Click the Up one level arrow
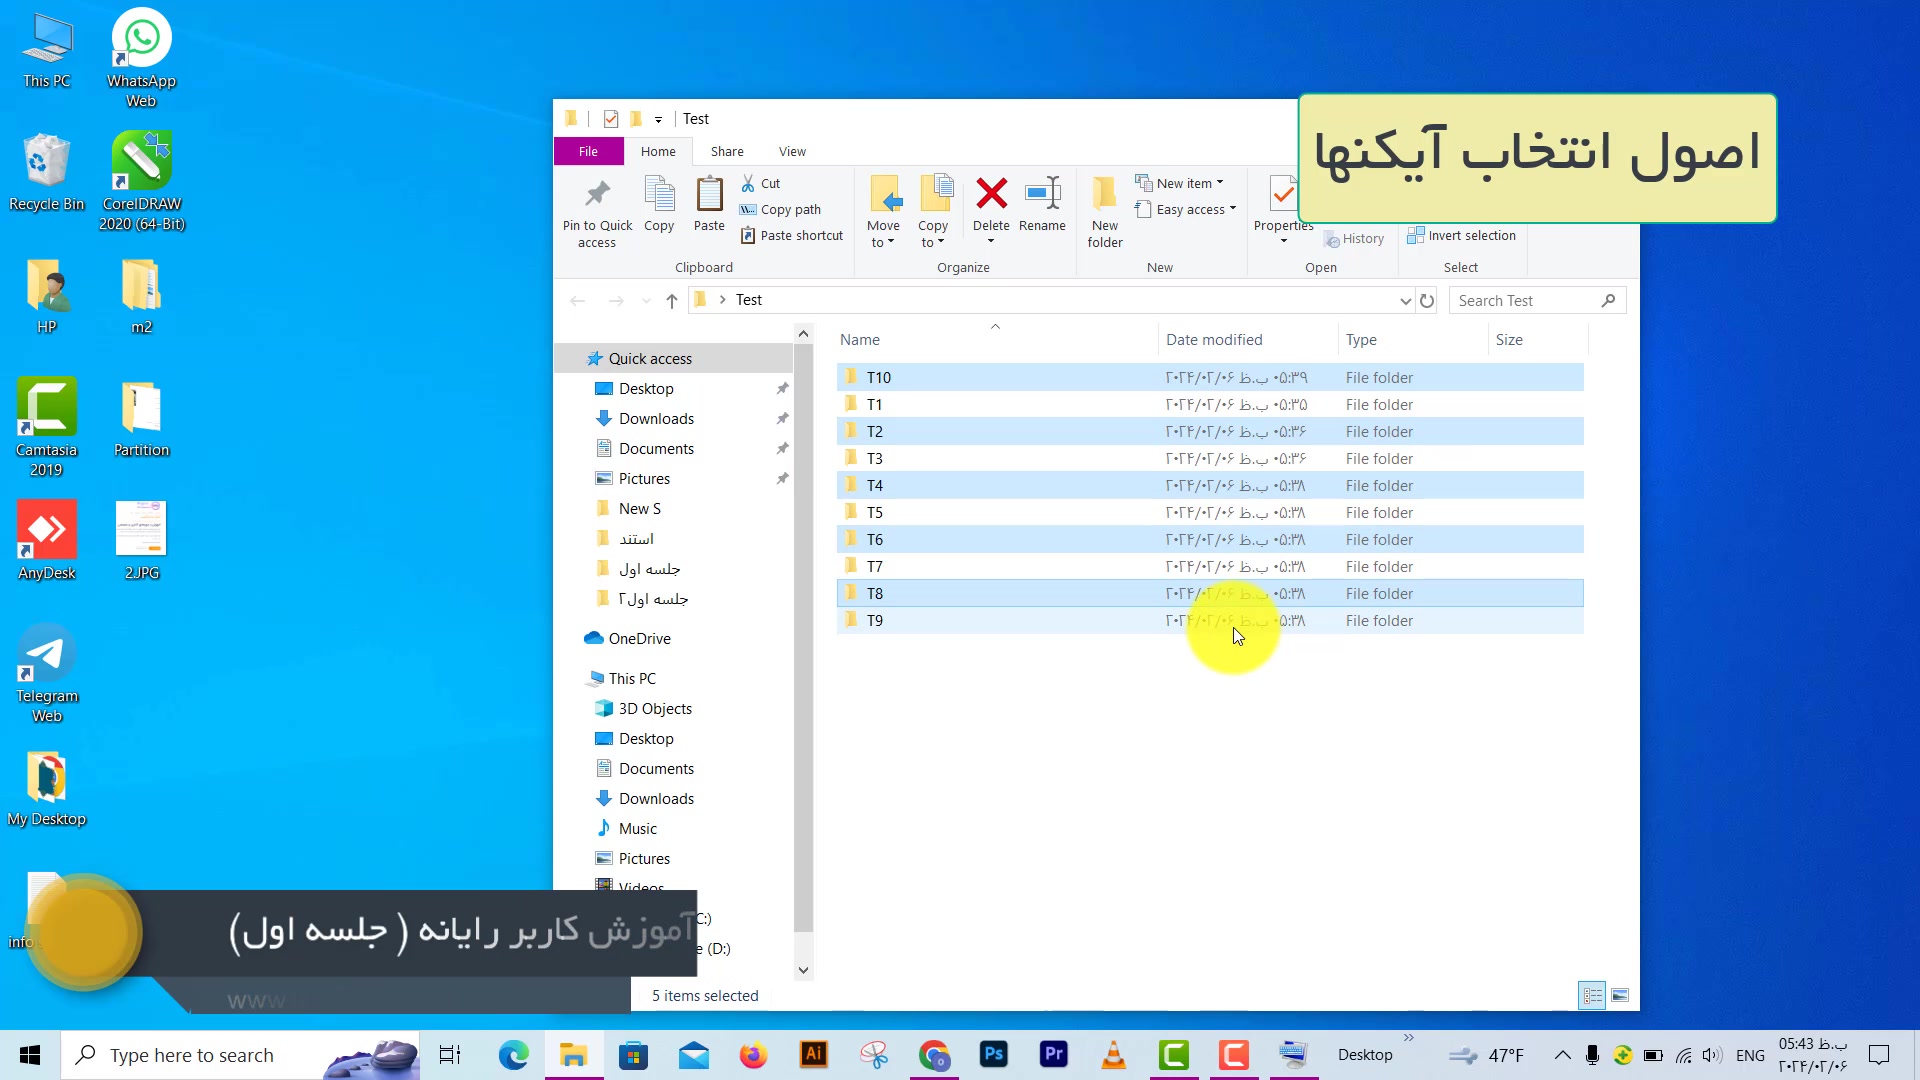The image size is (1920, 1080). click(x=672, y=301)
